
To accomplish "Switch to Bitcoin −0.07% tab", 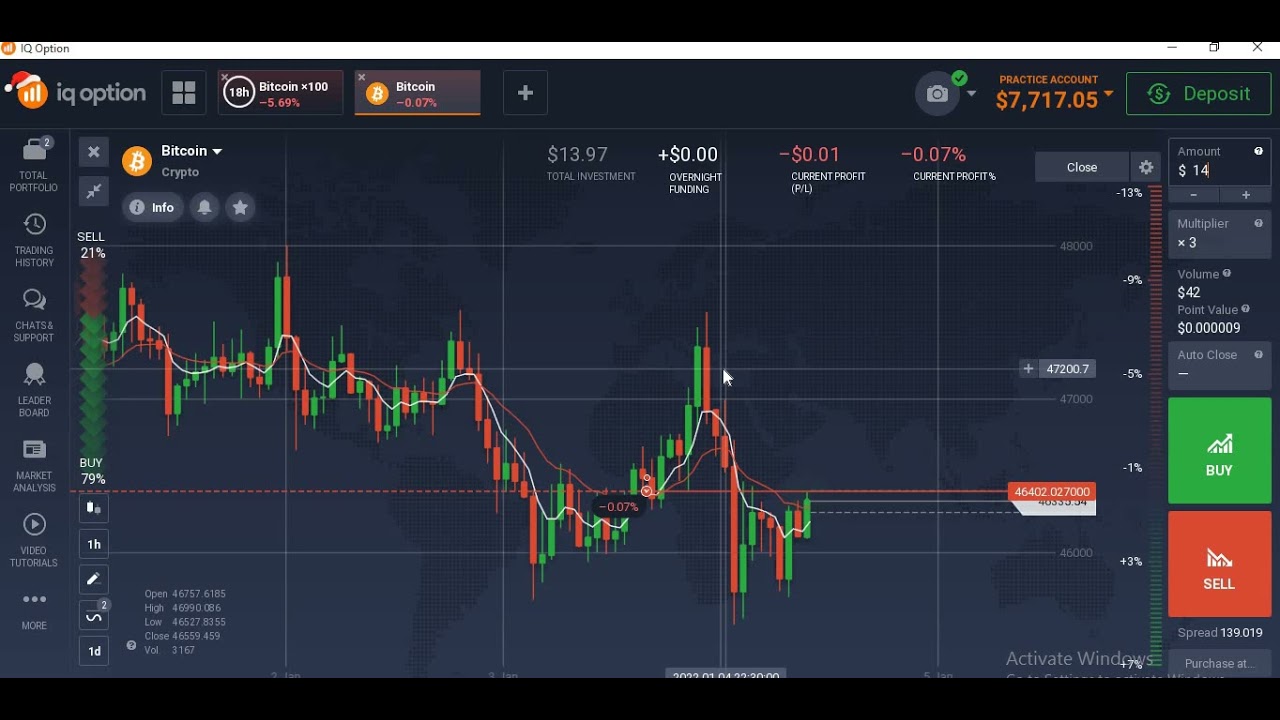I will click(418, 94).
